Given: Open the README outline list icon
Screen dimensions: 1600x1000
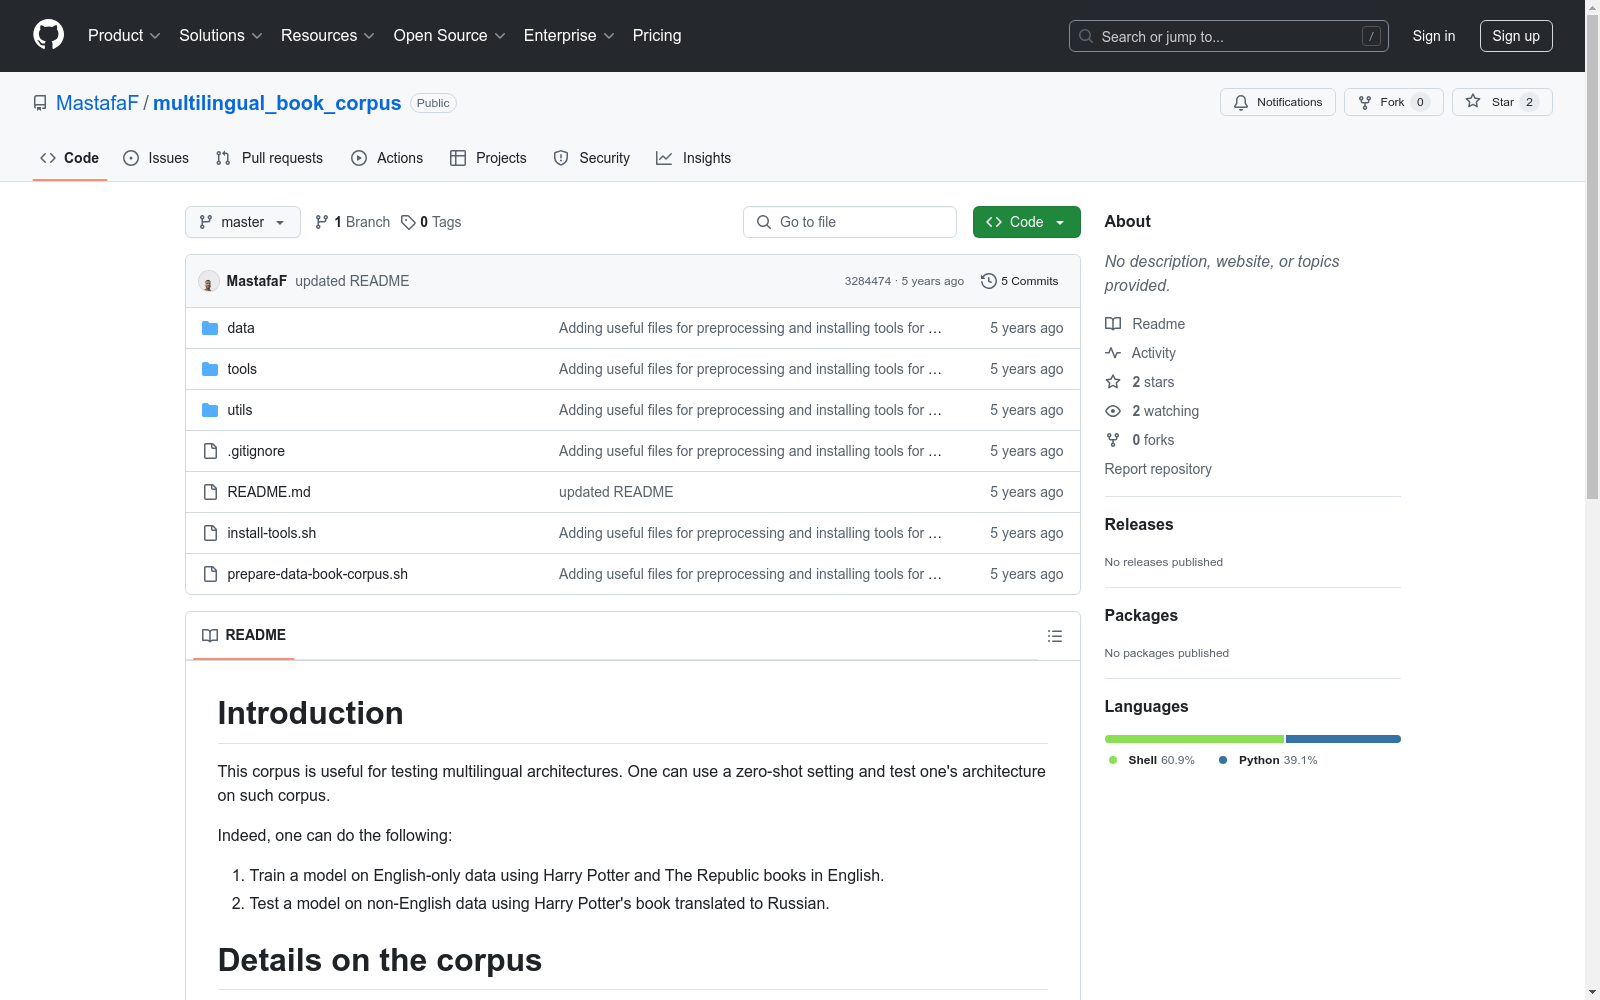Looking at the screenshot, I should click(x=1054, y=636).
